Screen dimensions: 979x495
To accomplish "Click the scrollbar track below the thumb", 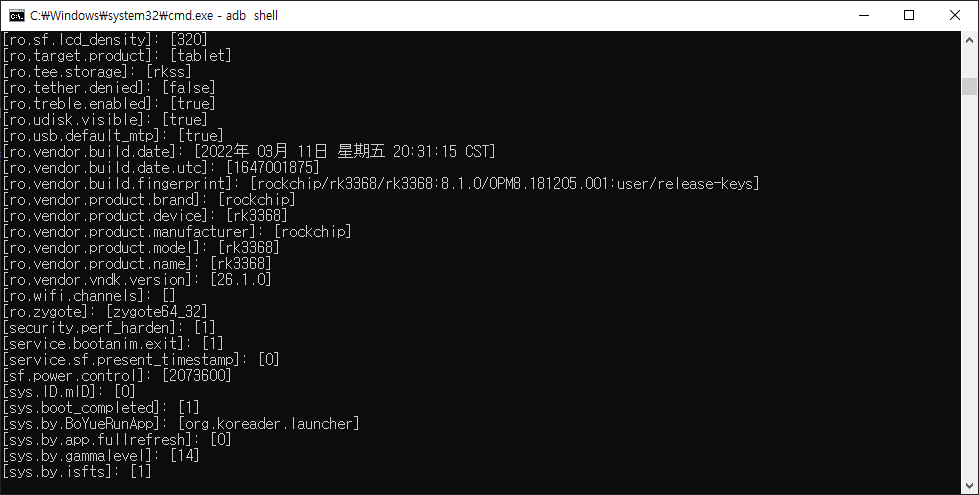I will point(969,300).
